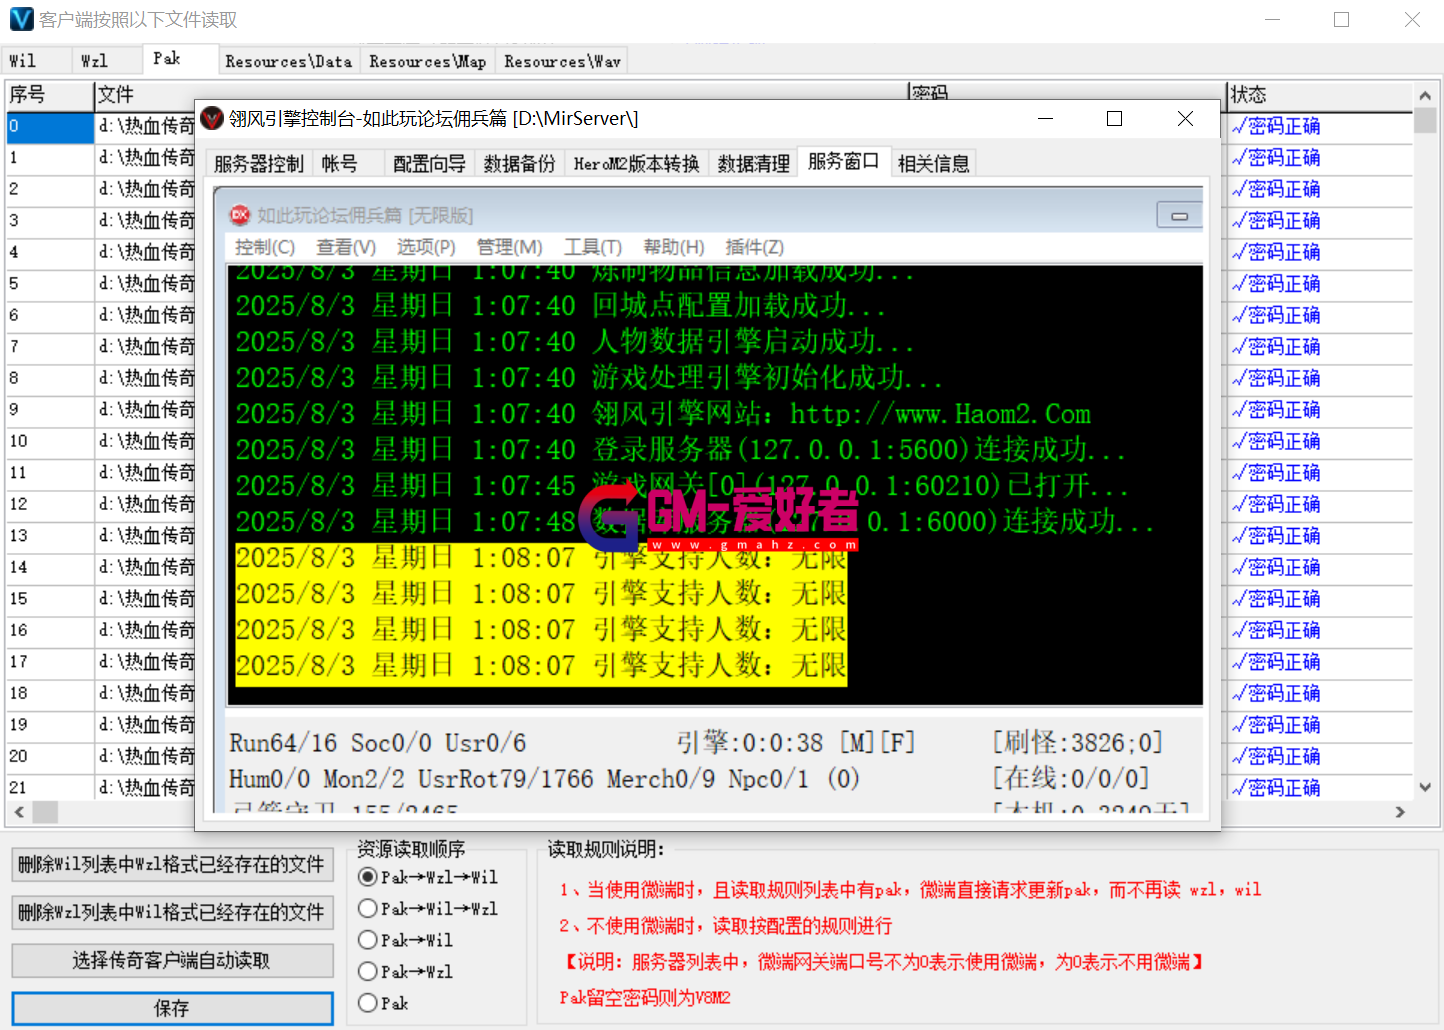The height and width of the screenshot is (1030, 1444).
Task: Open the 控制(C) menu
Action: (264, 247)
